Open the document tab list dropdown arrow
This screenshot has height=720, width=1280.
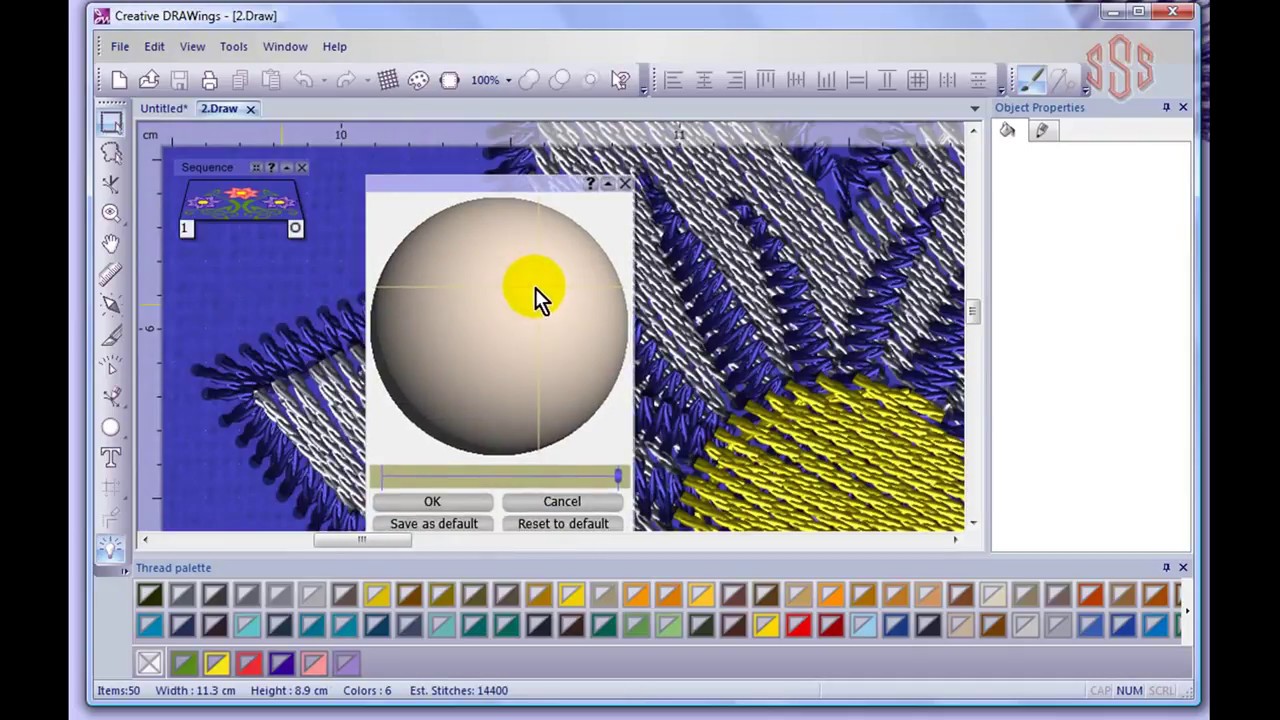974,108
